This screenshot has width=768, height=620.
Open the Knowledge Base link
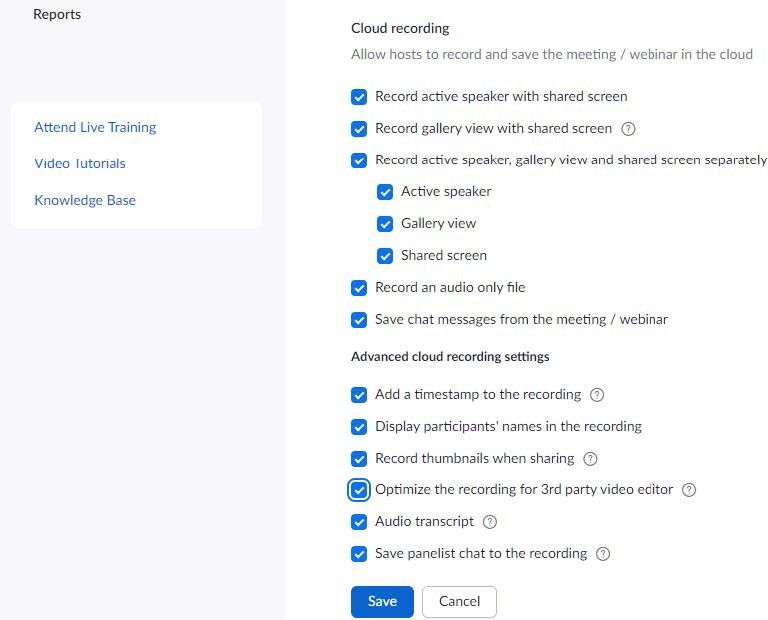85,200
